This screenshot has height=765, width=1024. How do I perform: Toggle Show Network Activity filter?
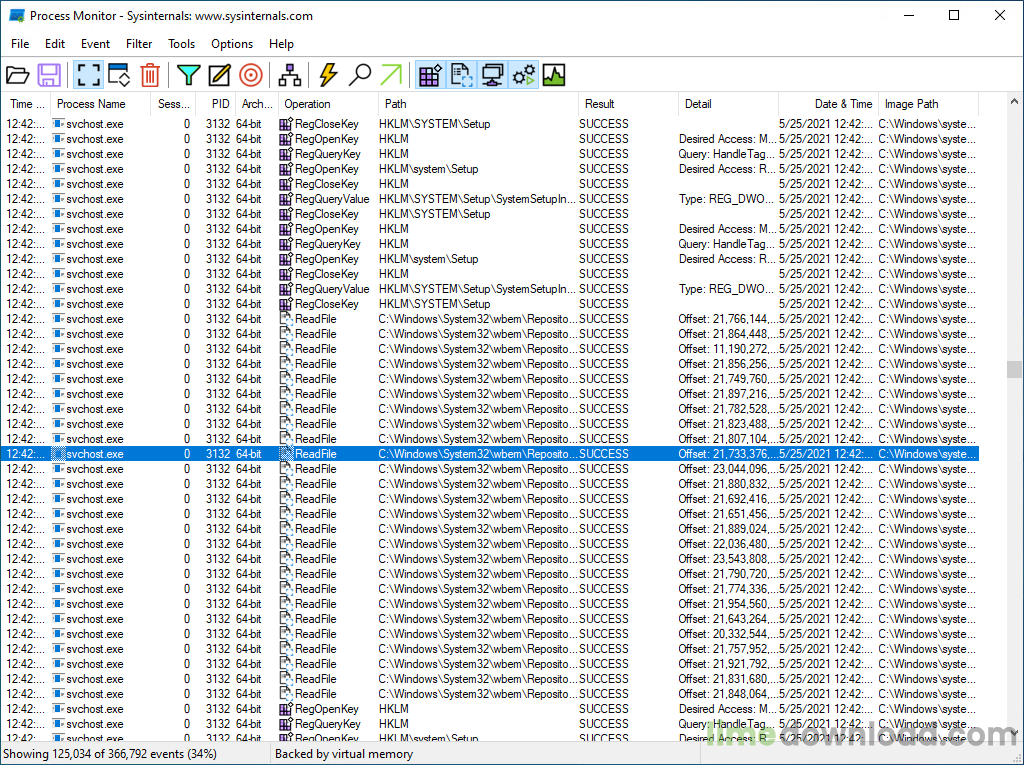492,75
